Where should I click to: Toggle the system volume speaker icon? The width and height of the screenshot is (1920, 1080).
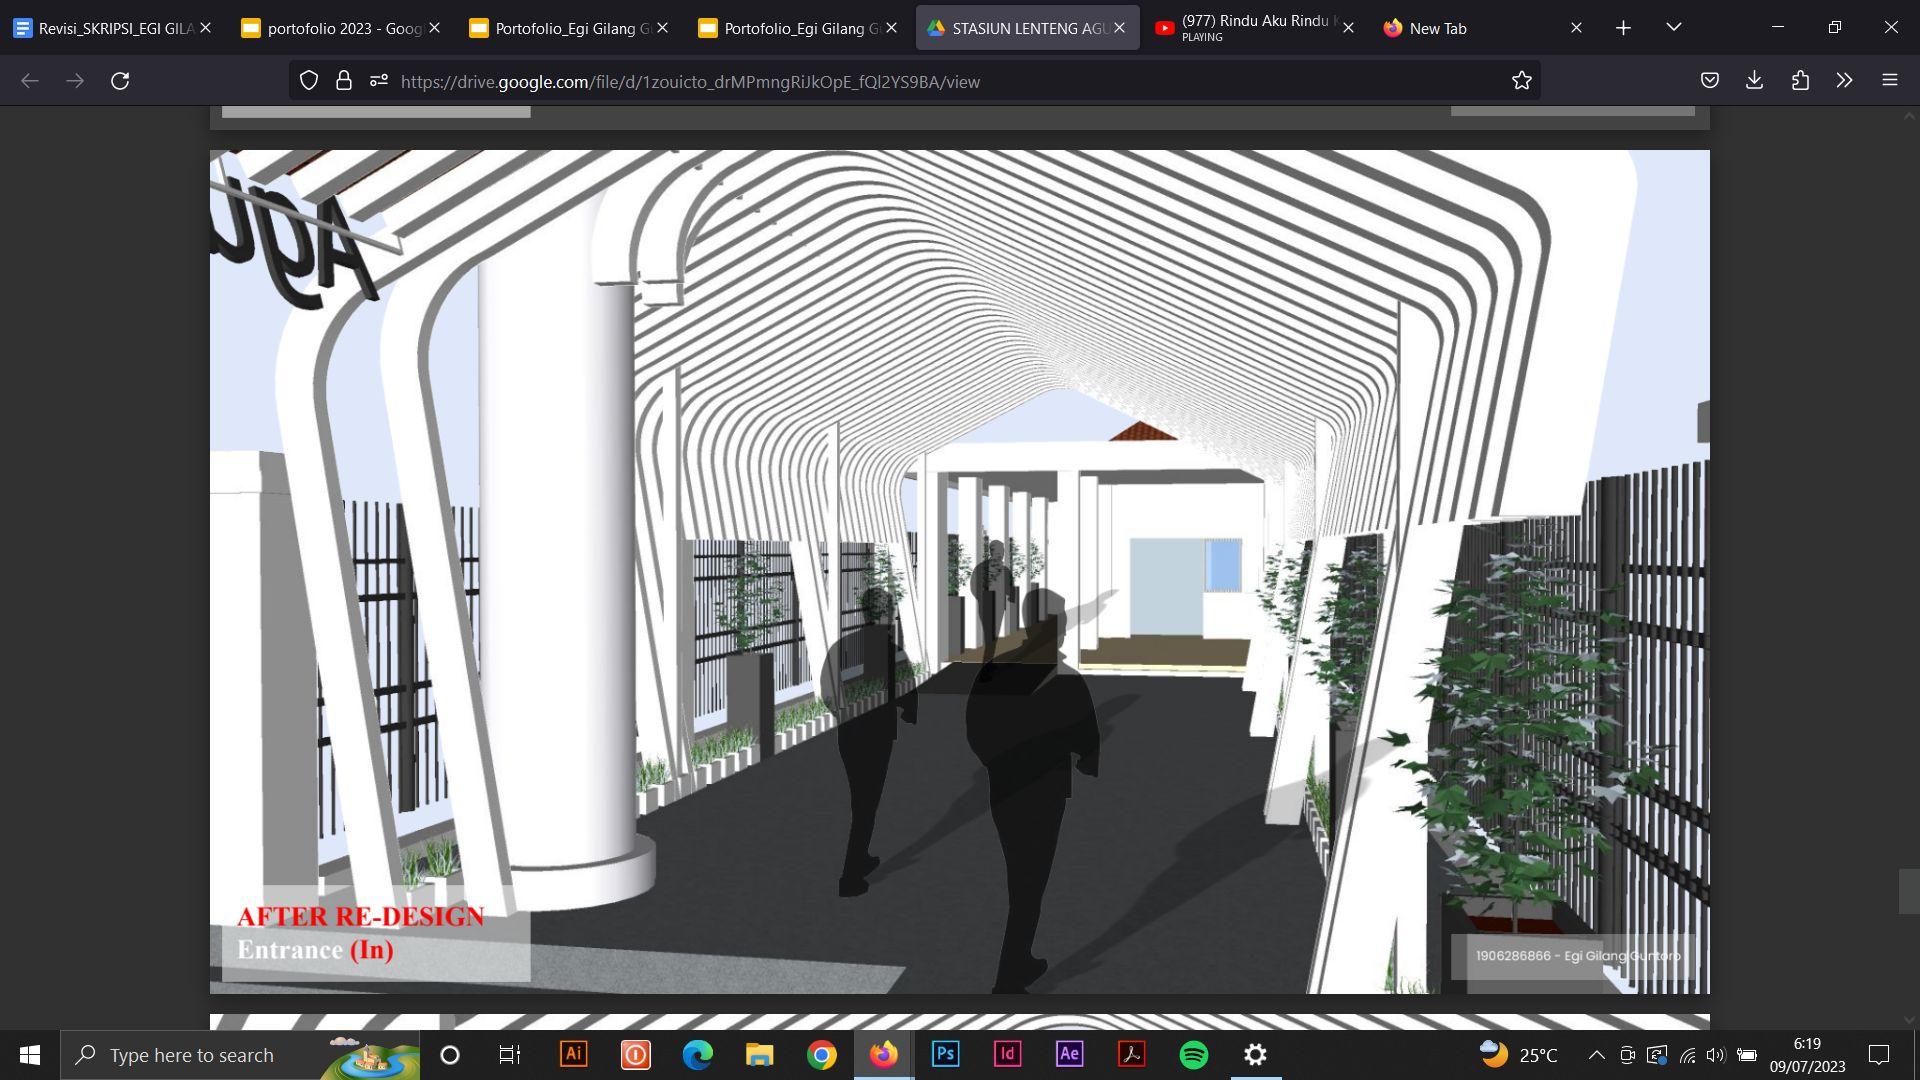click(1716, 1055)
